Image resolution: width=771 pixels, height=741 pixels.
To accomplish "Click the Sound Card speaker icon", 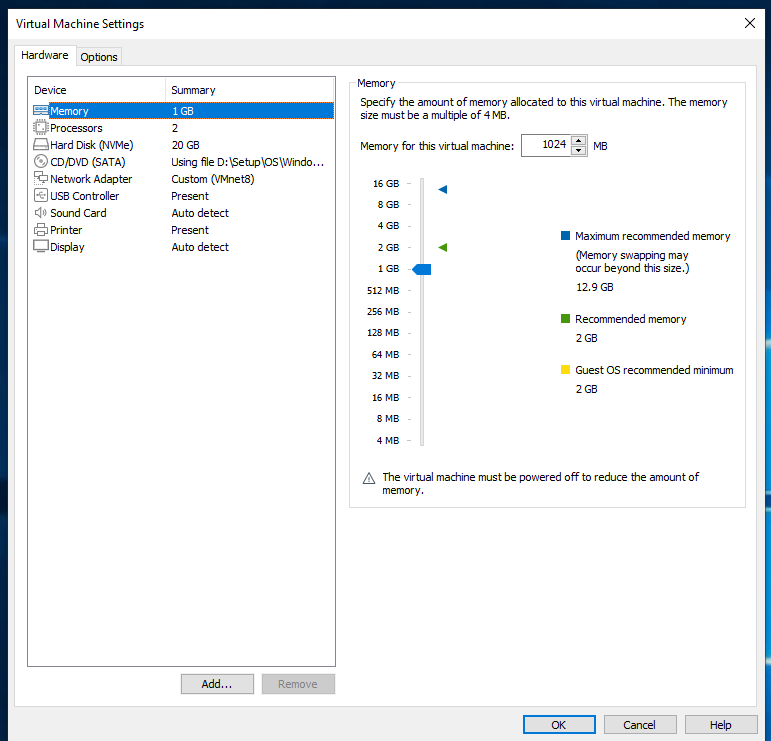I will tap(41, 212).
